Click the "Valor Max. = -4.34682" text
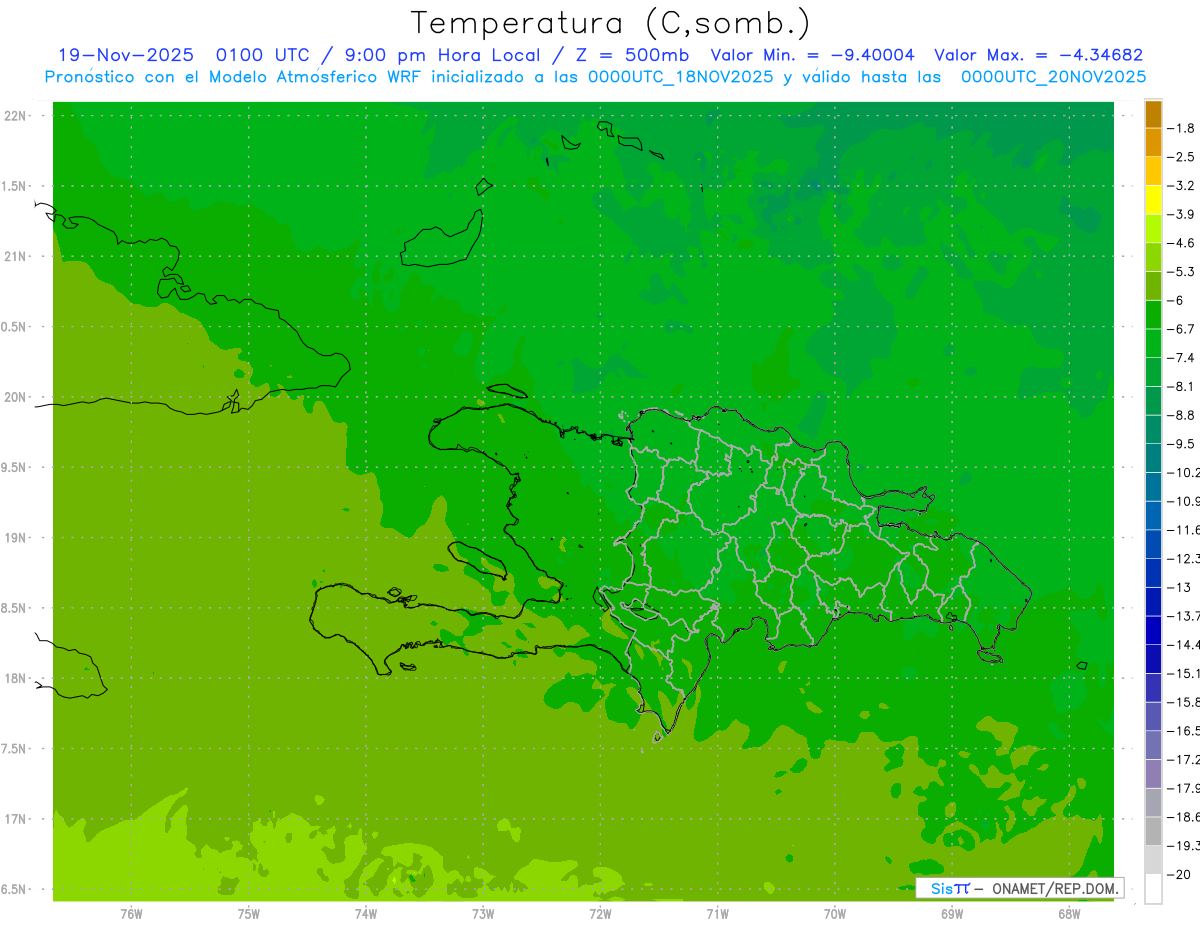This screenshot has height=927, width=1200. click(x=1039, y=55)
